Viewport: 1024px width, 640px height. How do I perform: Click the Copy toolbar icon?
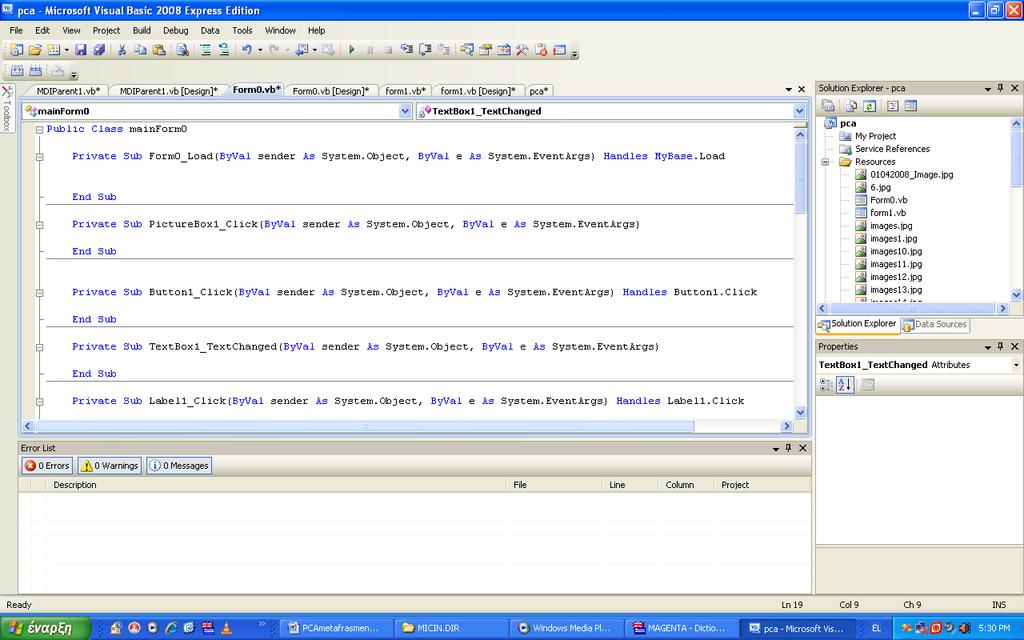140,50
